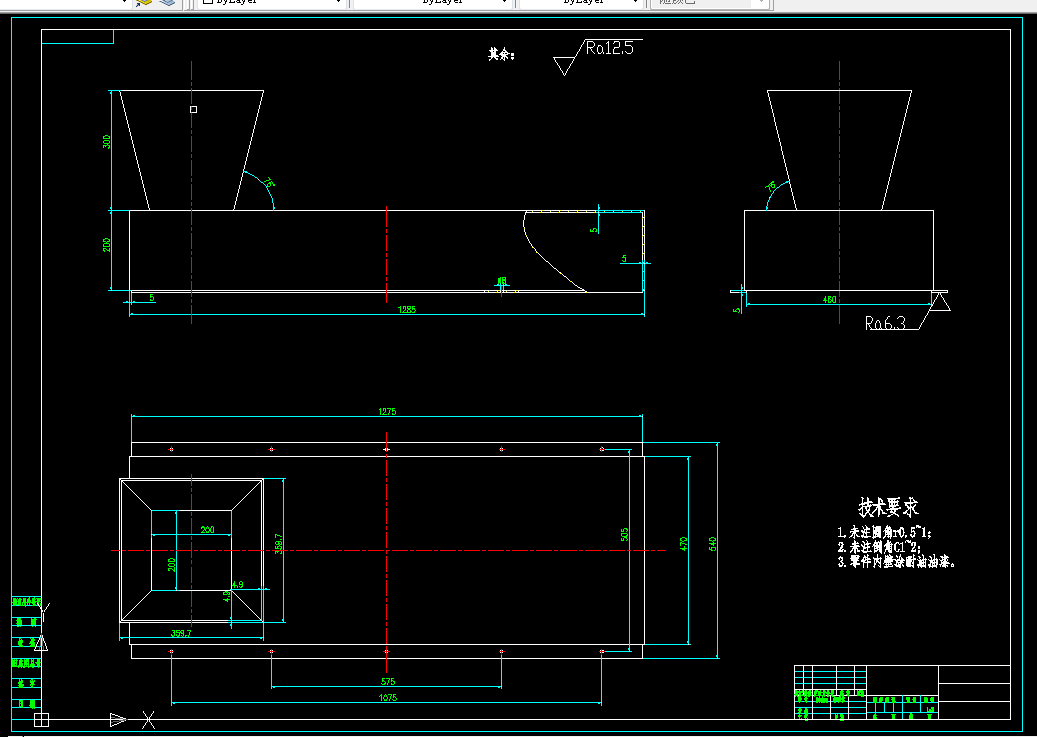Select the horizontal 4.9 dimension text
This screenshot has width=1037, height=737.
pos(237,584)
